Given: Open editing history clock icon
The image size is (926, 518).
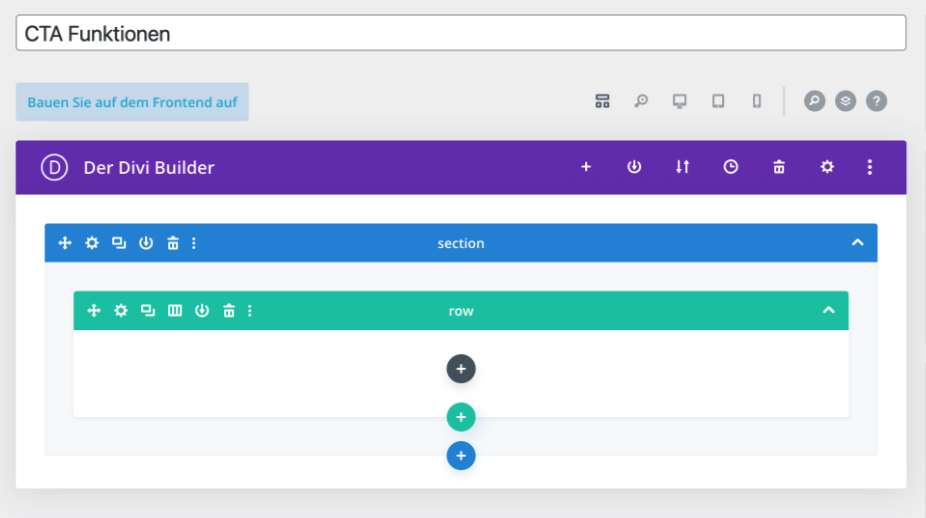Looking at the screenshot, I should point(731,167).
